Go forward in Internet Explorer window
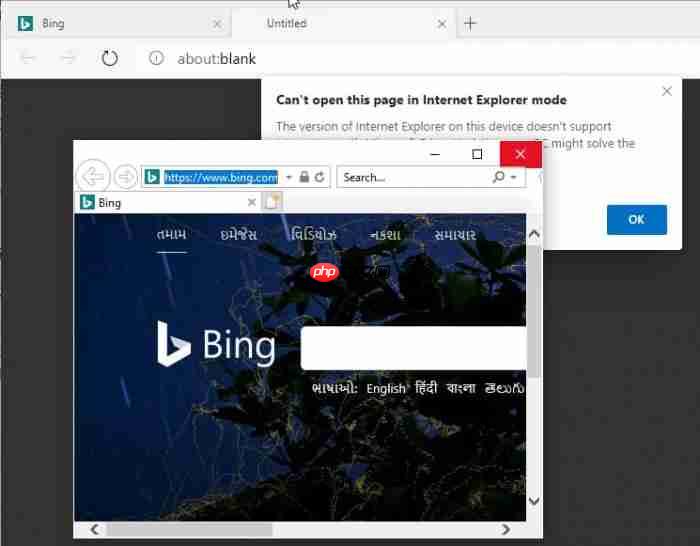Viewport: 700px width, 546px height. pos(125,177)
